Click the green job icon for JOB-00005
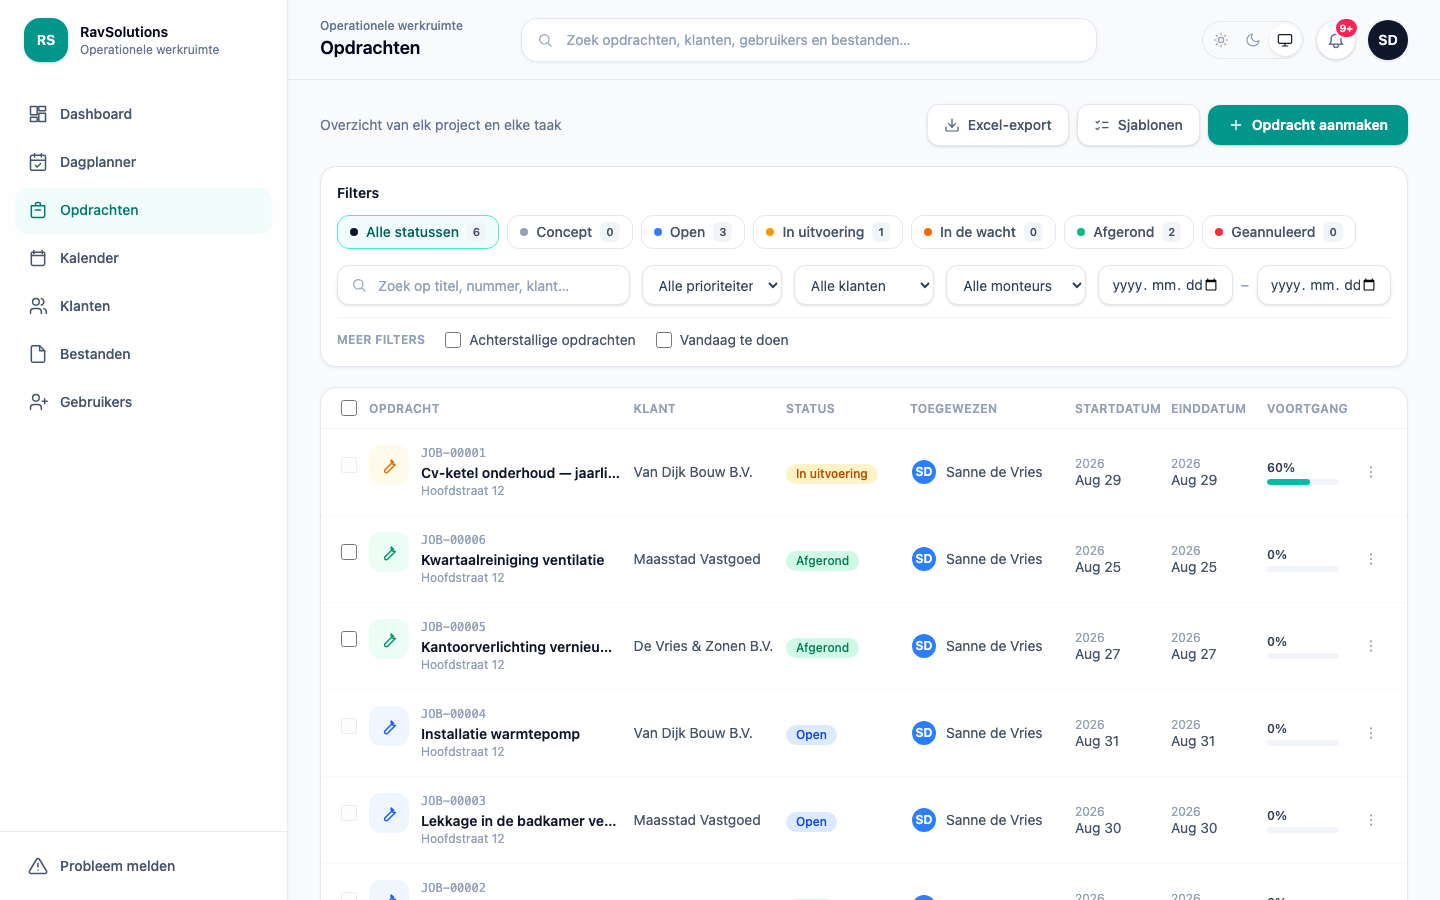Screen dimensions: 1440x900 coord(389,639)
